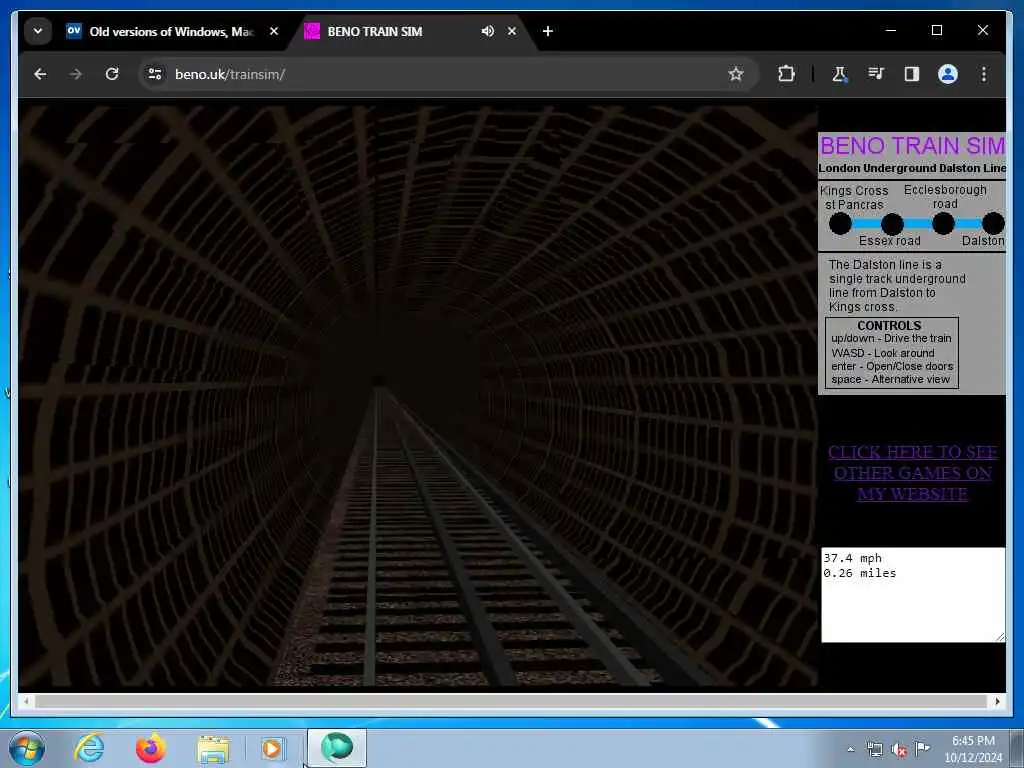Click the textarea resize handle corner
Screen dimensions: 1024x768
point(1000,637)
